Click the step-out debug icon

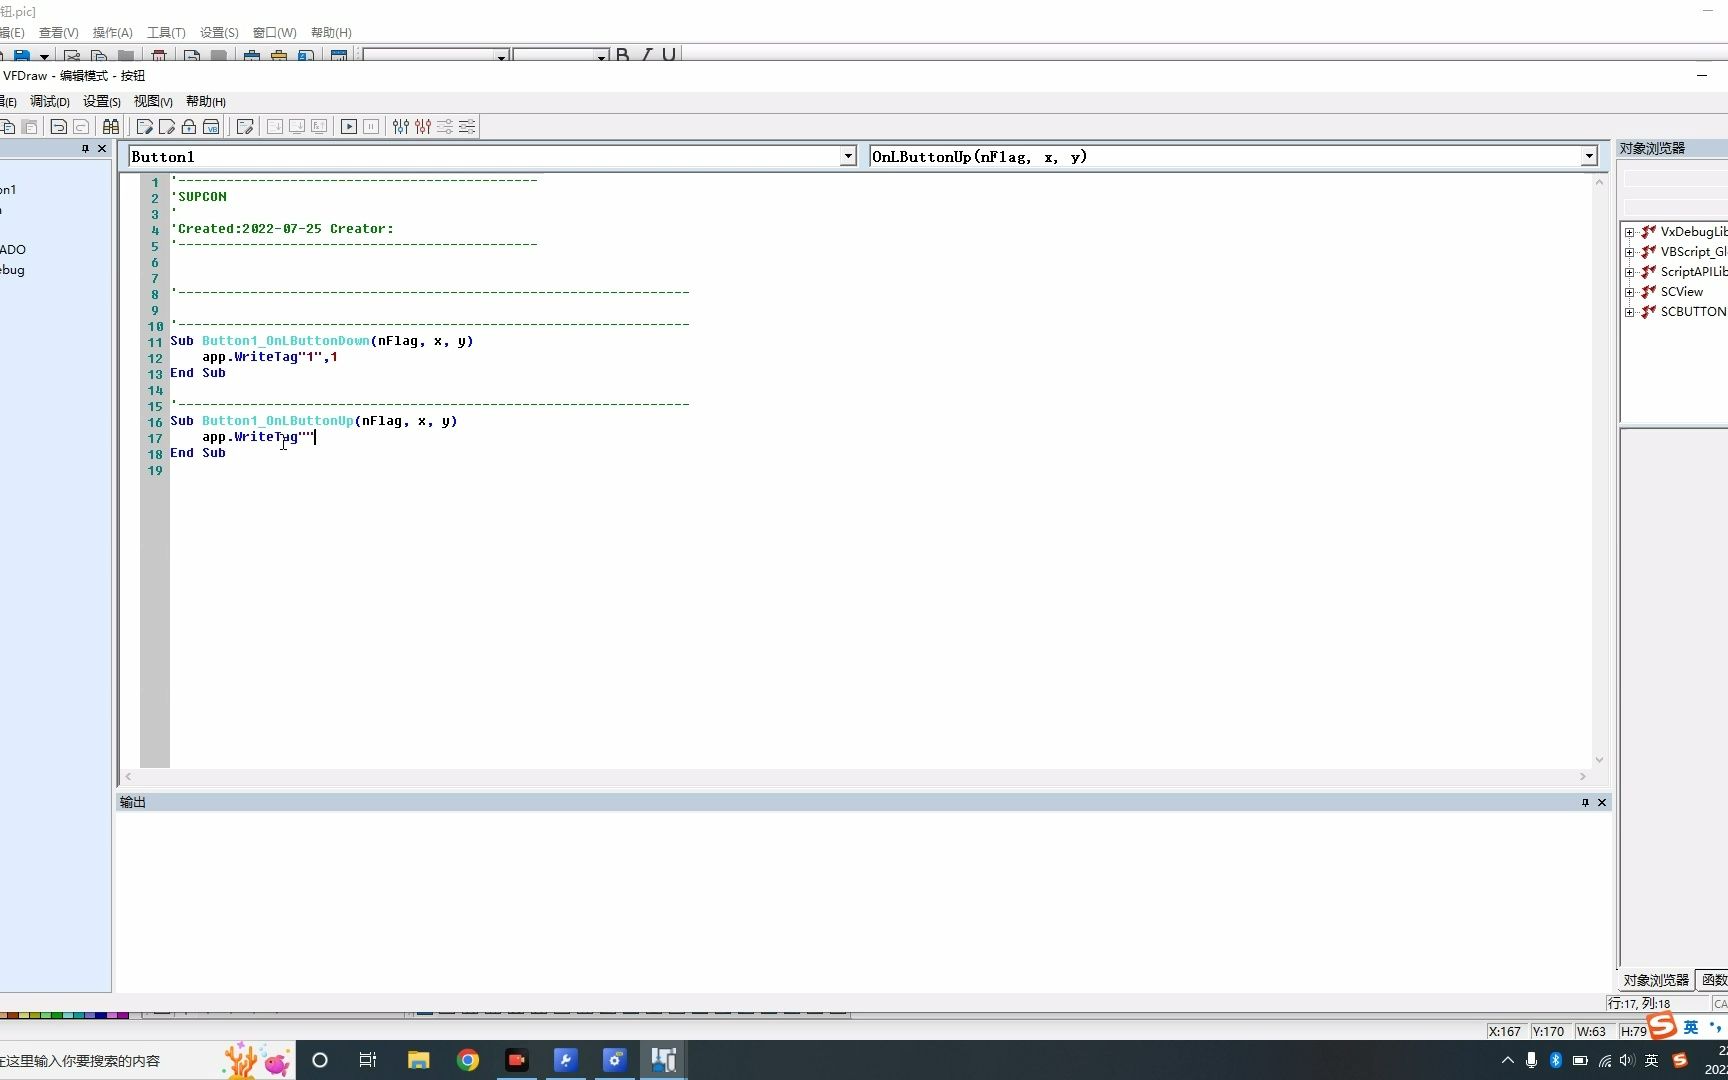pyautogui.click(x=319, y=127)
